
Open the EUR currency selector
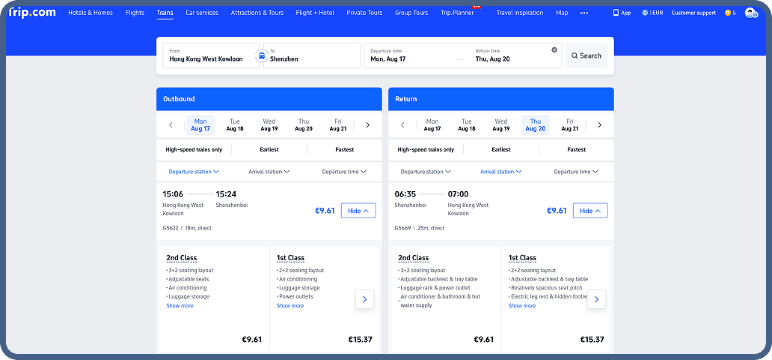pos(652,13)
